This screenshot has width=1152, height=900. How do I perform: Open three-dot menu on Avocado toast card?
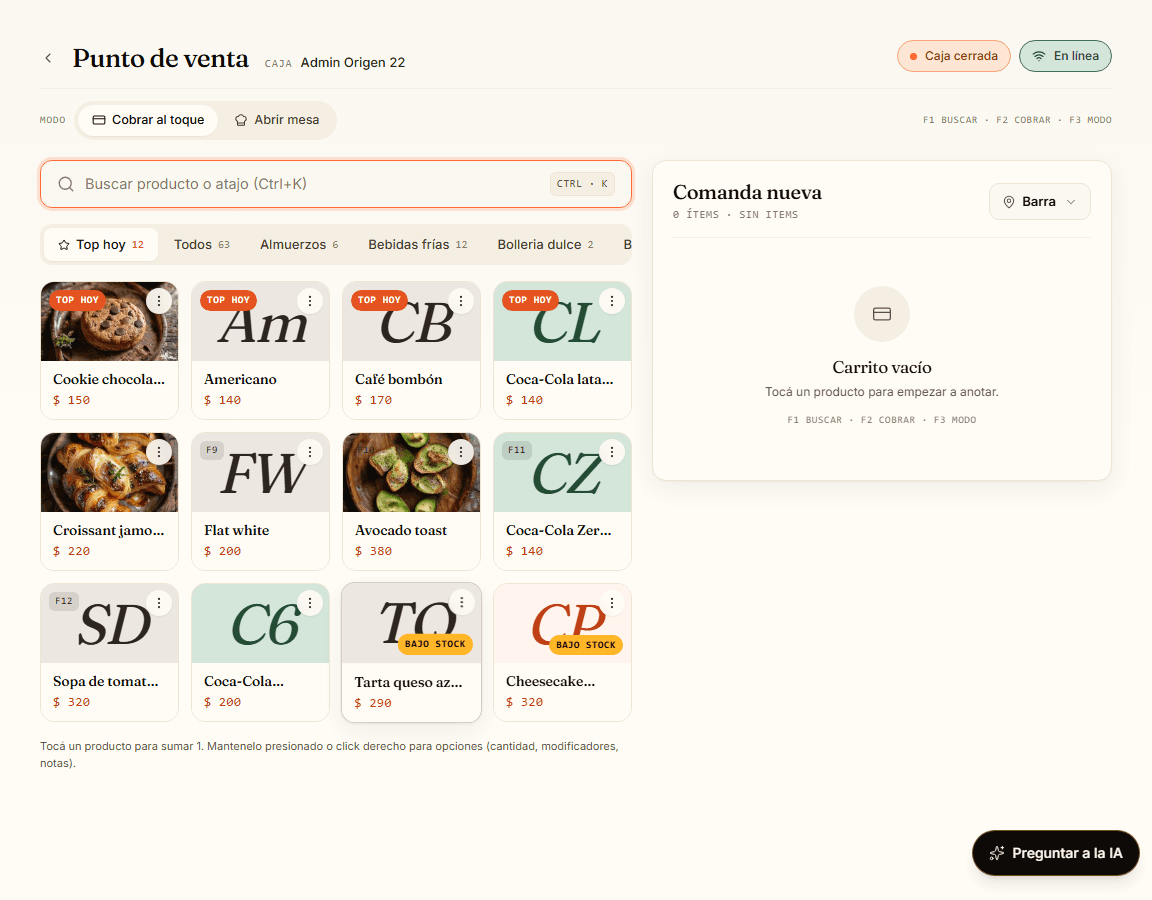(461, 452)
